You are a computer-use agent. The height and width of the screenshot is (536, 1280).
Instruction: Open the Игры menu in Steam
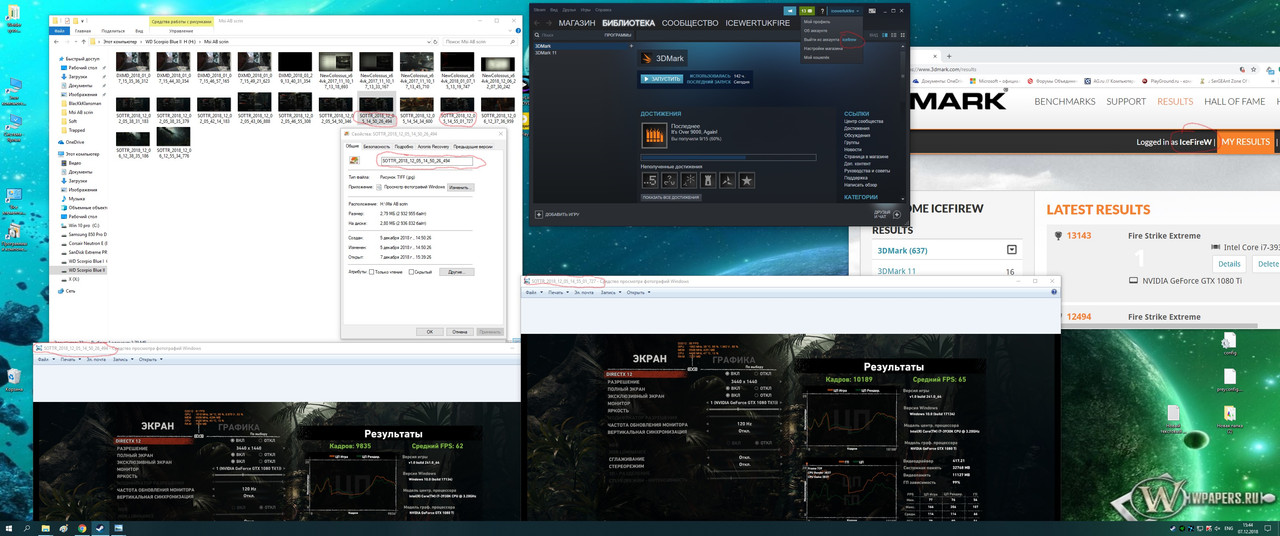(x=586, y=10)
